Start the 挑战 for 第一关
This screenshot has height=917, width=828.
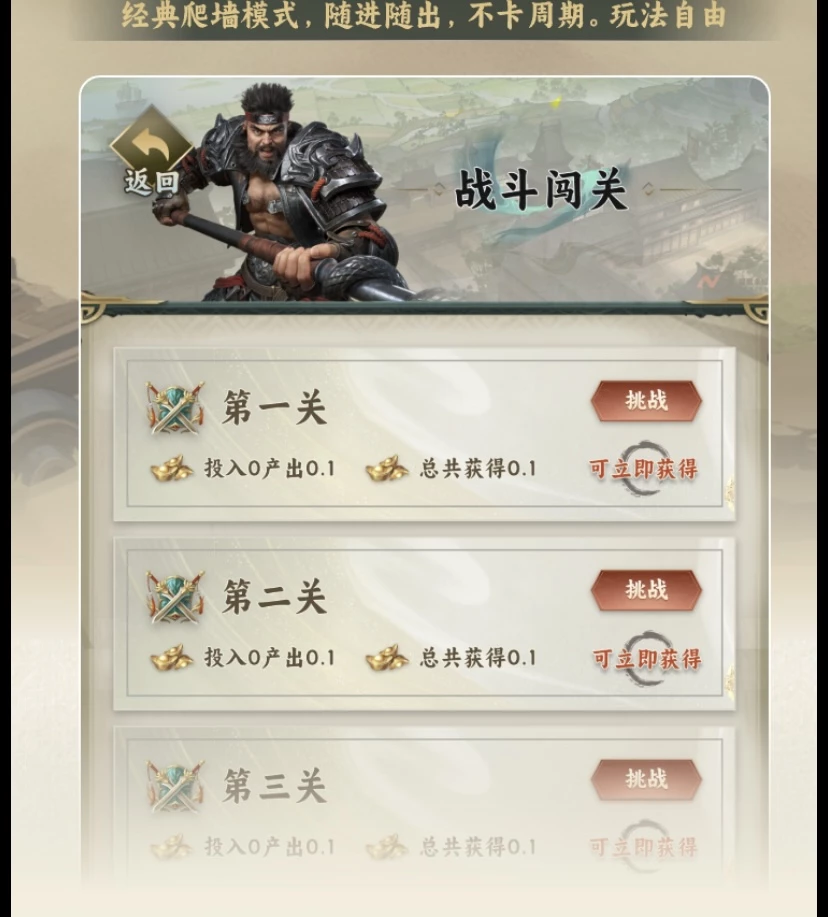[x=646, y=401]
